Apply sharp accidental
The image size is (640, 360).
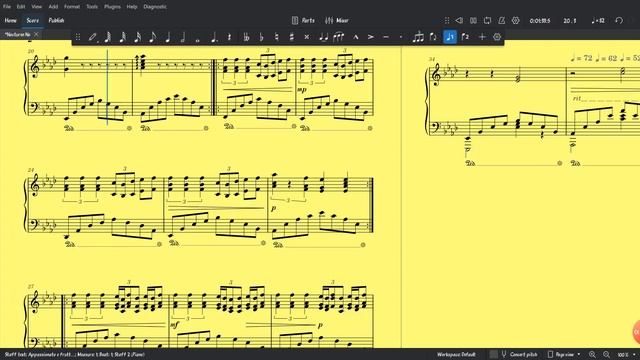tap(291, 37)
